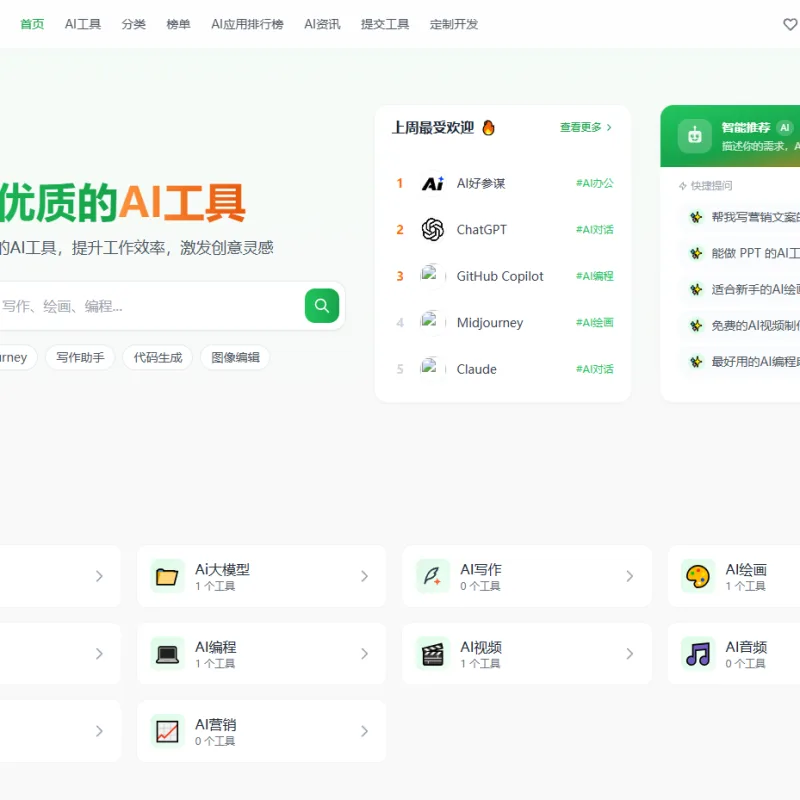The image size is (800, 800).
Task: Click the AI写作 pen icon
Action: click(433, 576)
